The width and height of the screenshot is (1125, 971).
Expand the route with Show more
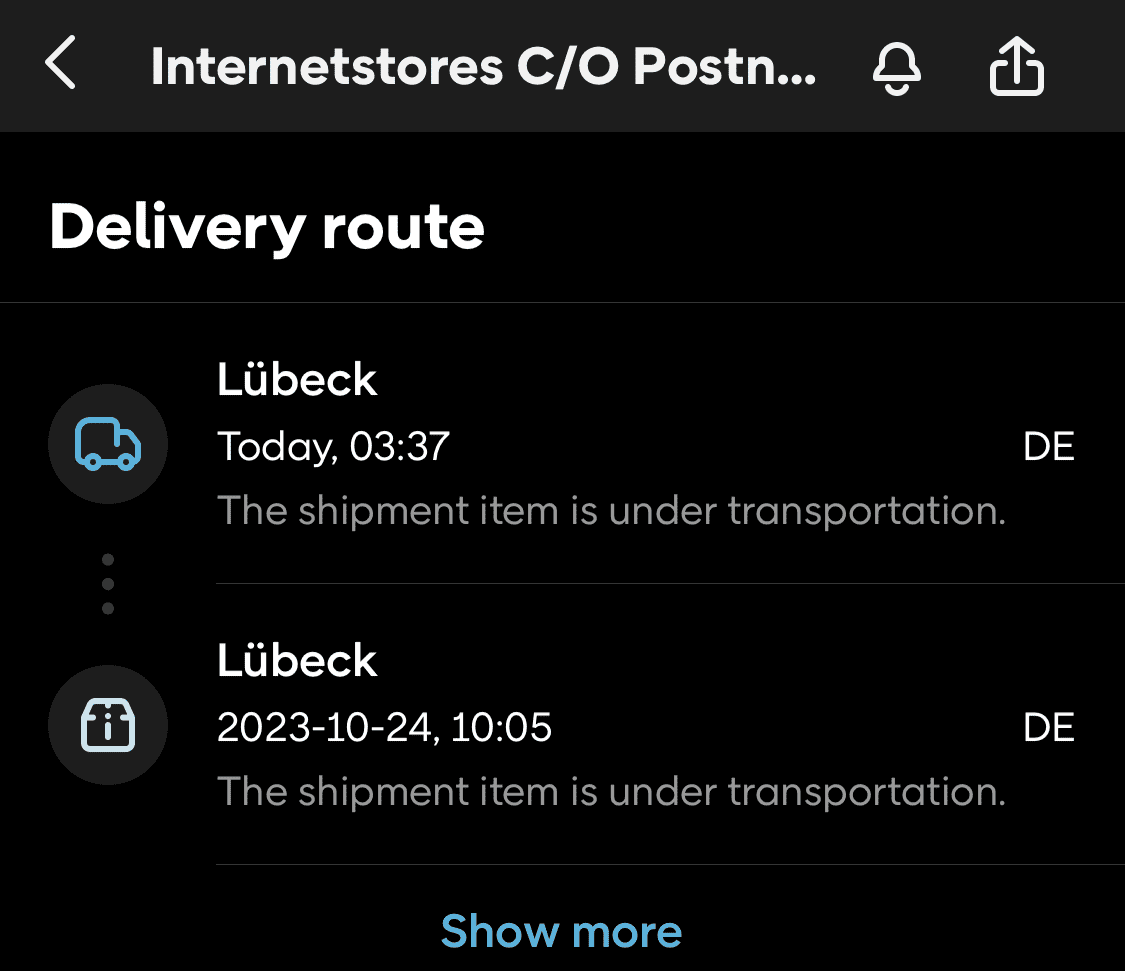[561, 932]
